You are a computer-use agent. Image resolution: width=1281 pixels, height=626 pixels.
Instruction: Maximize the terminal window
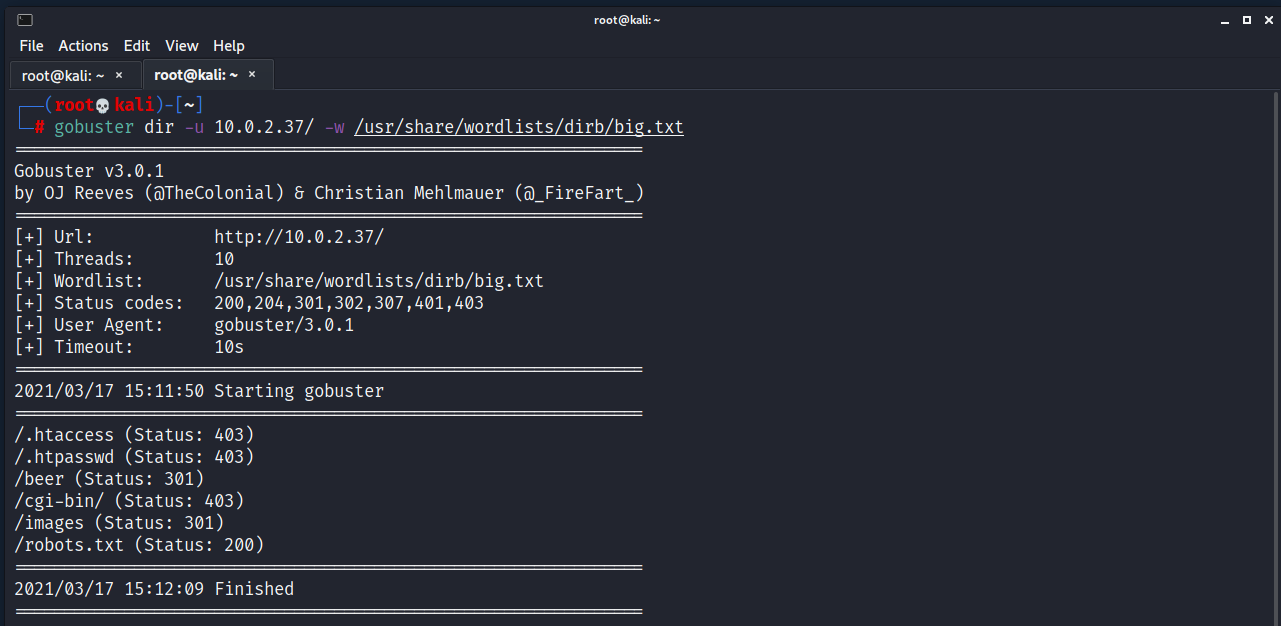click(1246, 20)
